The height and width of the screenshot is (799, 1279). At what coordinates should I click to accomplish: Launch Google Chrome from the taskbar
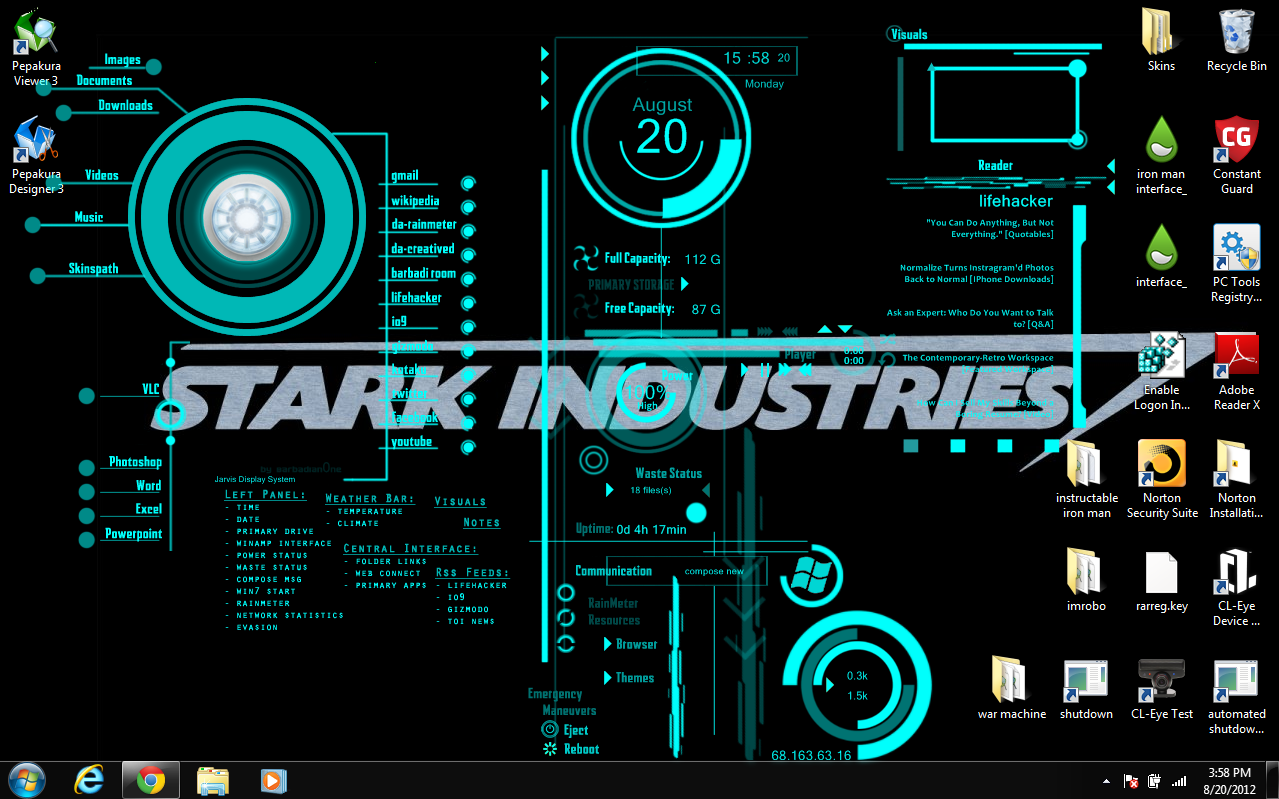click(150, 779)
